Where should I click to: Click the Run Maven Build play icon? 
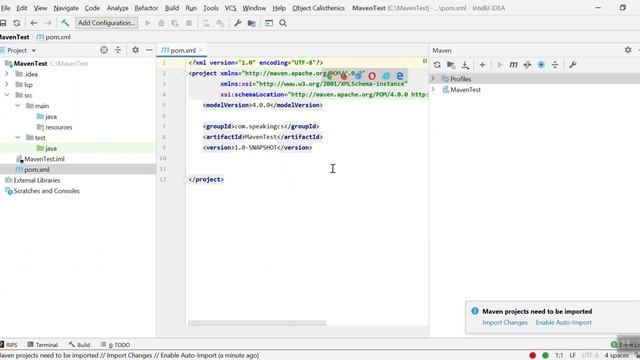[500, 65]
